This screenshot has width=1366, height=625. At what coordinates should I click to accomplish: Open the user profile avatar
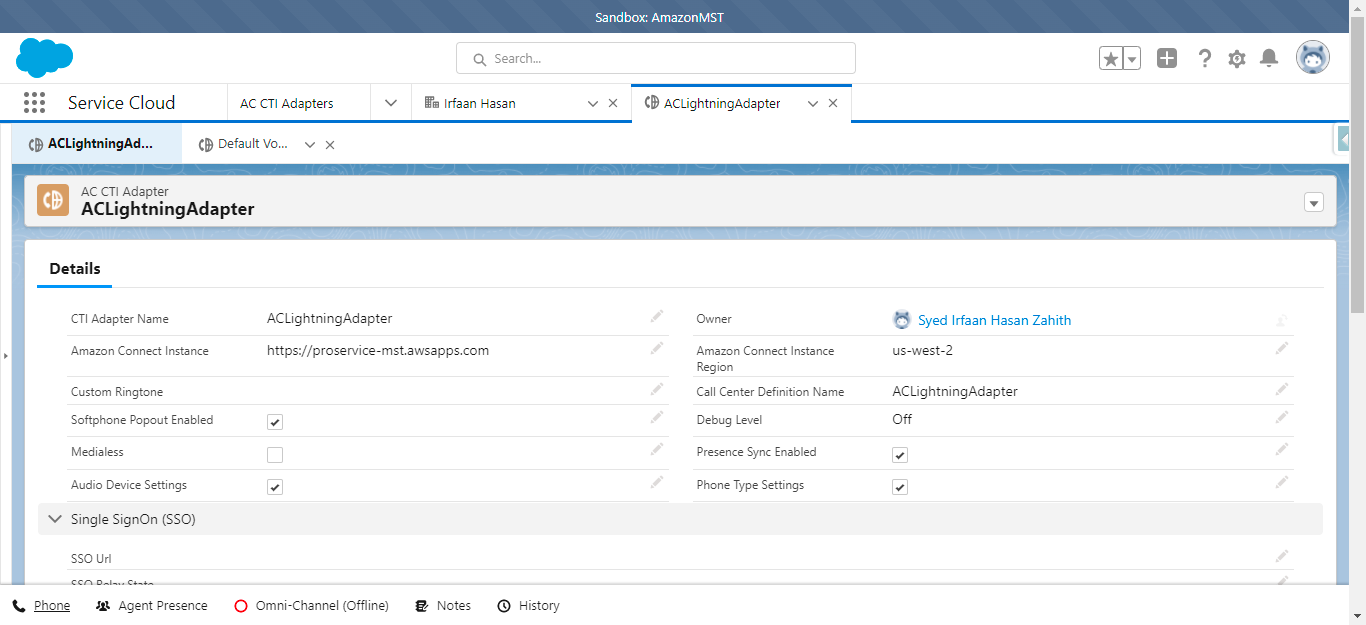(x=1312, y=58)
